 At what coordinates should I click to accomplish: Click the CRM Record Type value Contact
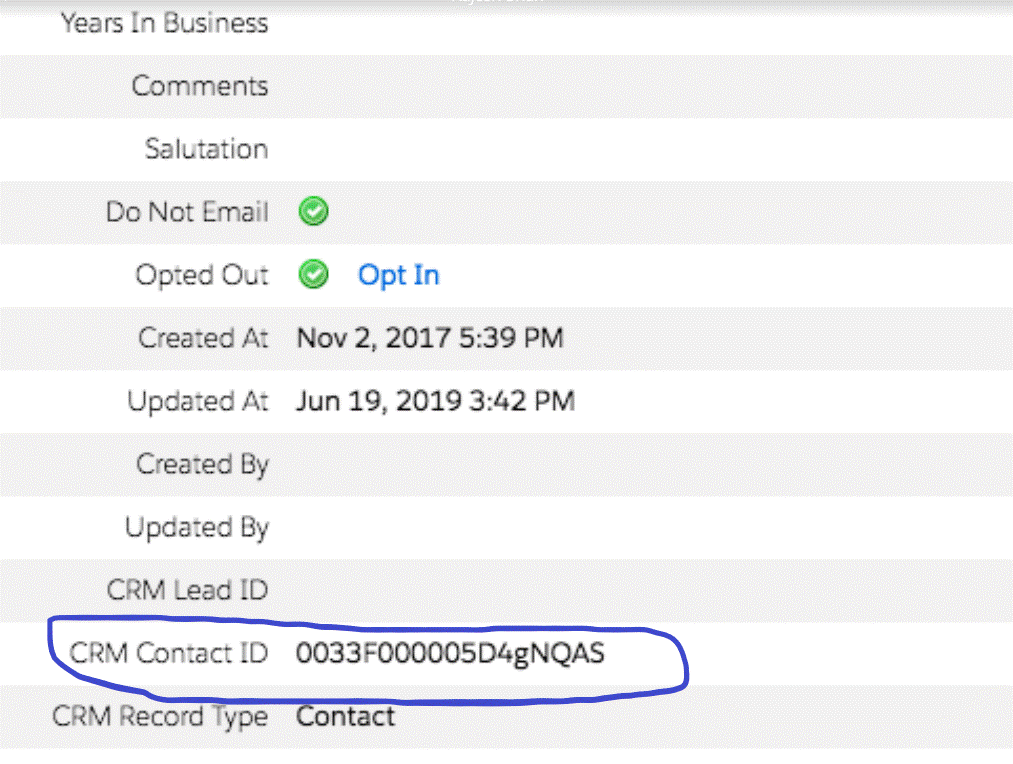(345, 716)
